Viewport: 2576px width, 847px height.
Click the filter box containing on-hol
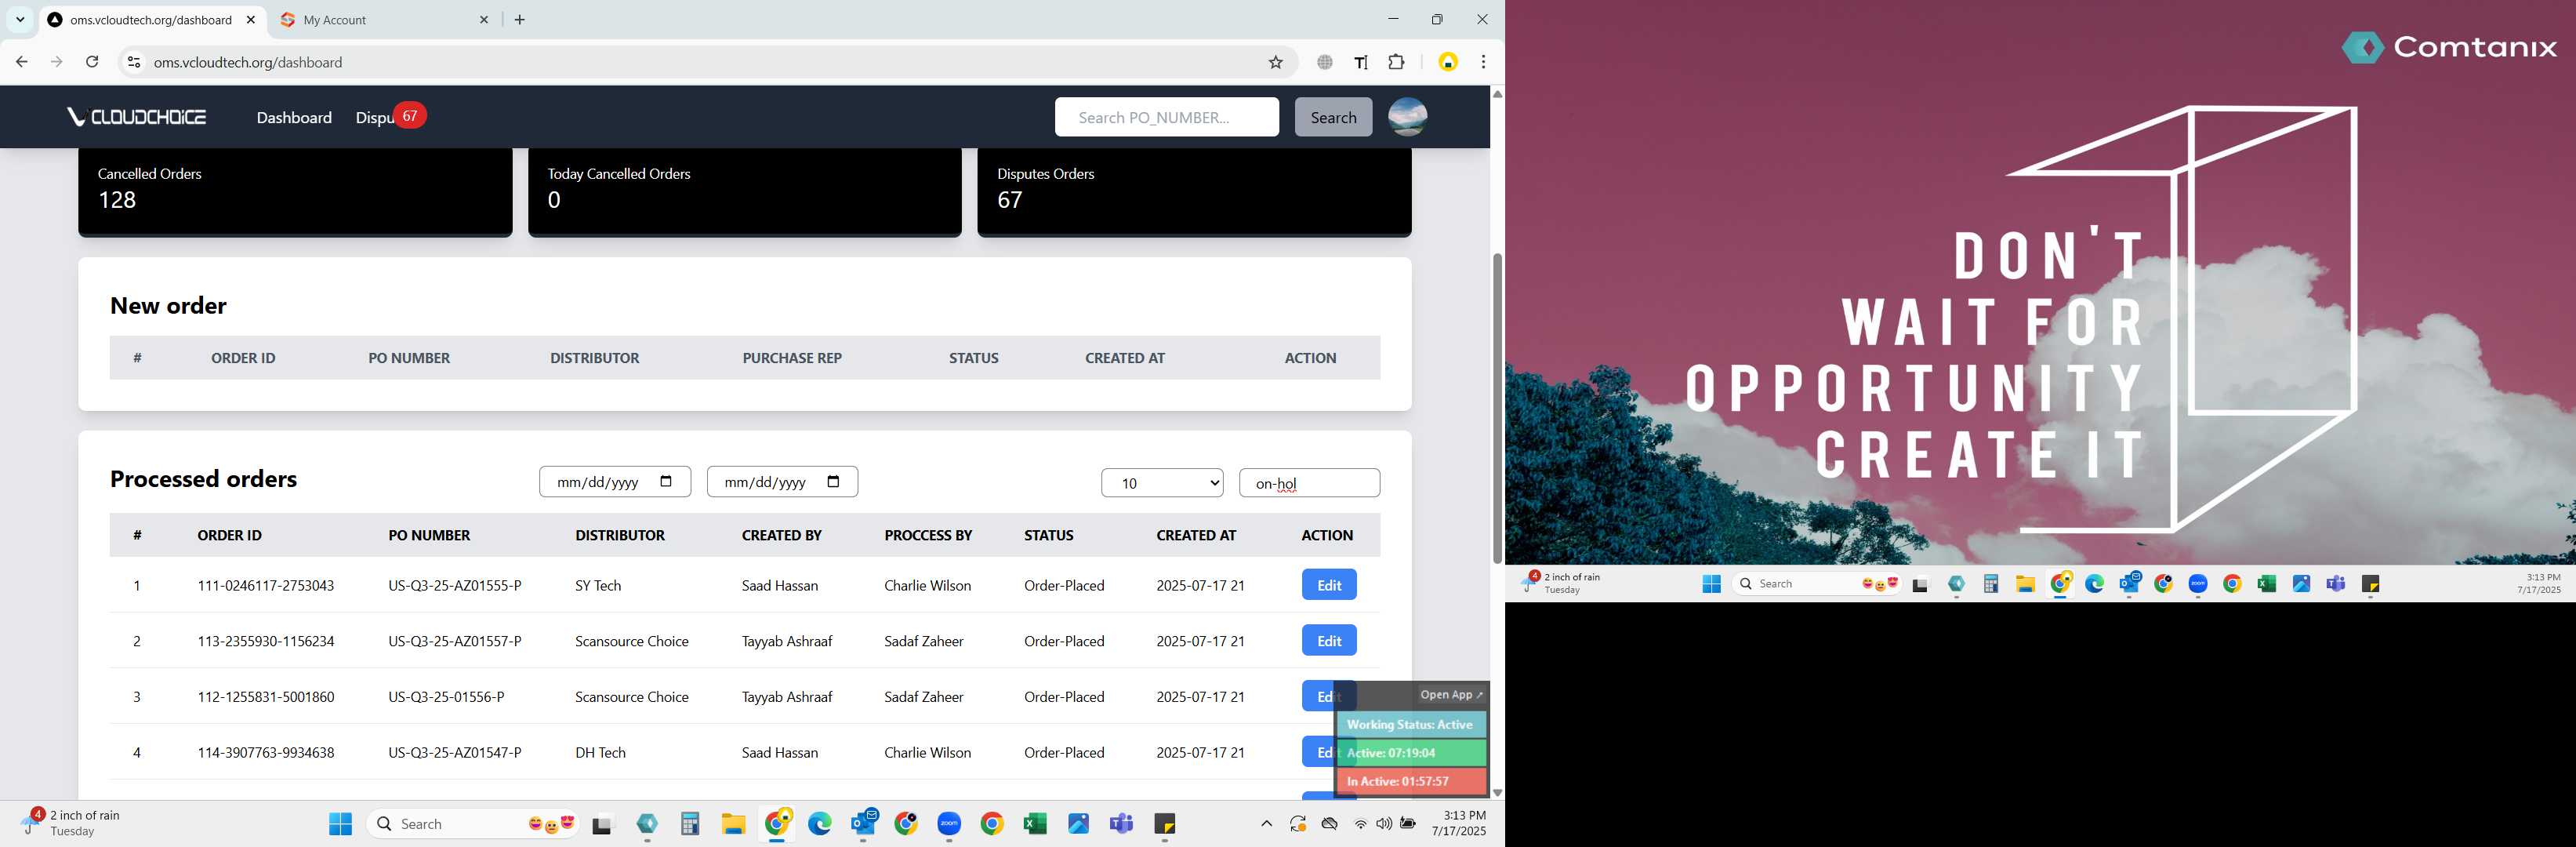pyautogui.click(x=1309, y=483)
